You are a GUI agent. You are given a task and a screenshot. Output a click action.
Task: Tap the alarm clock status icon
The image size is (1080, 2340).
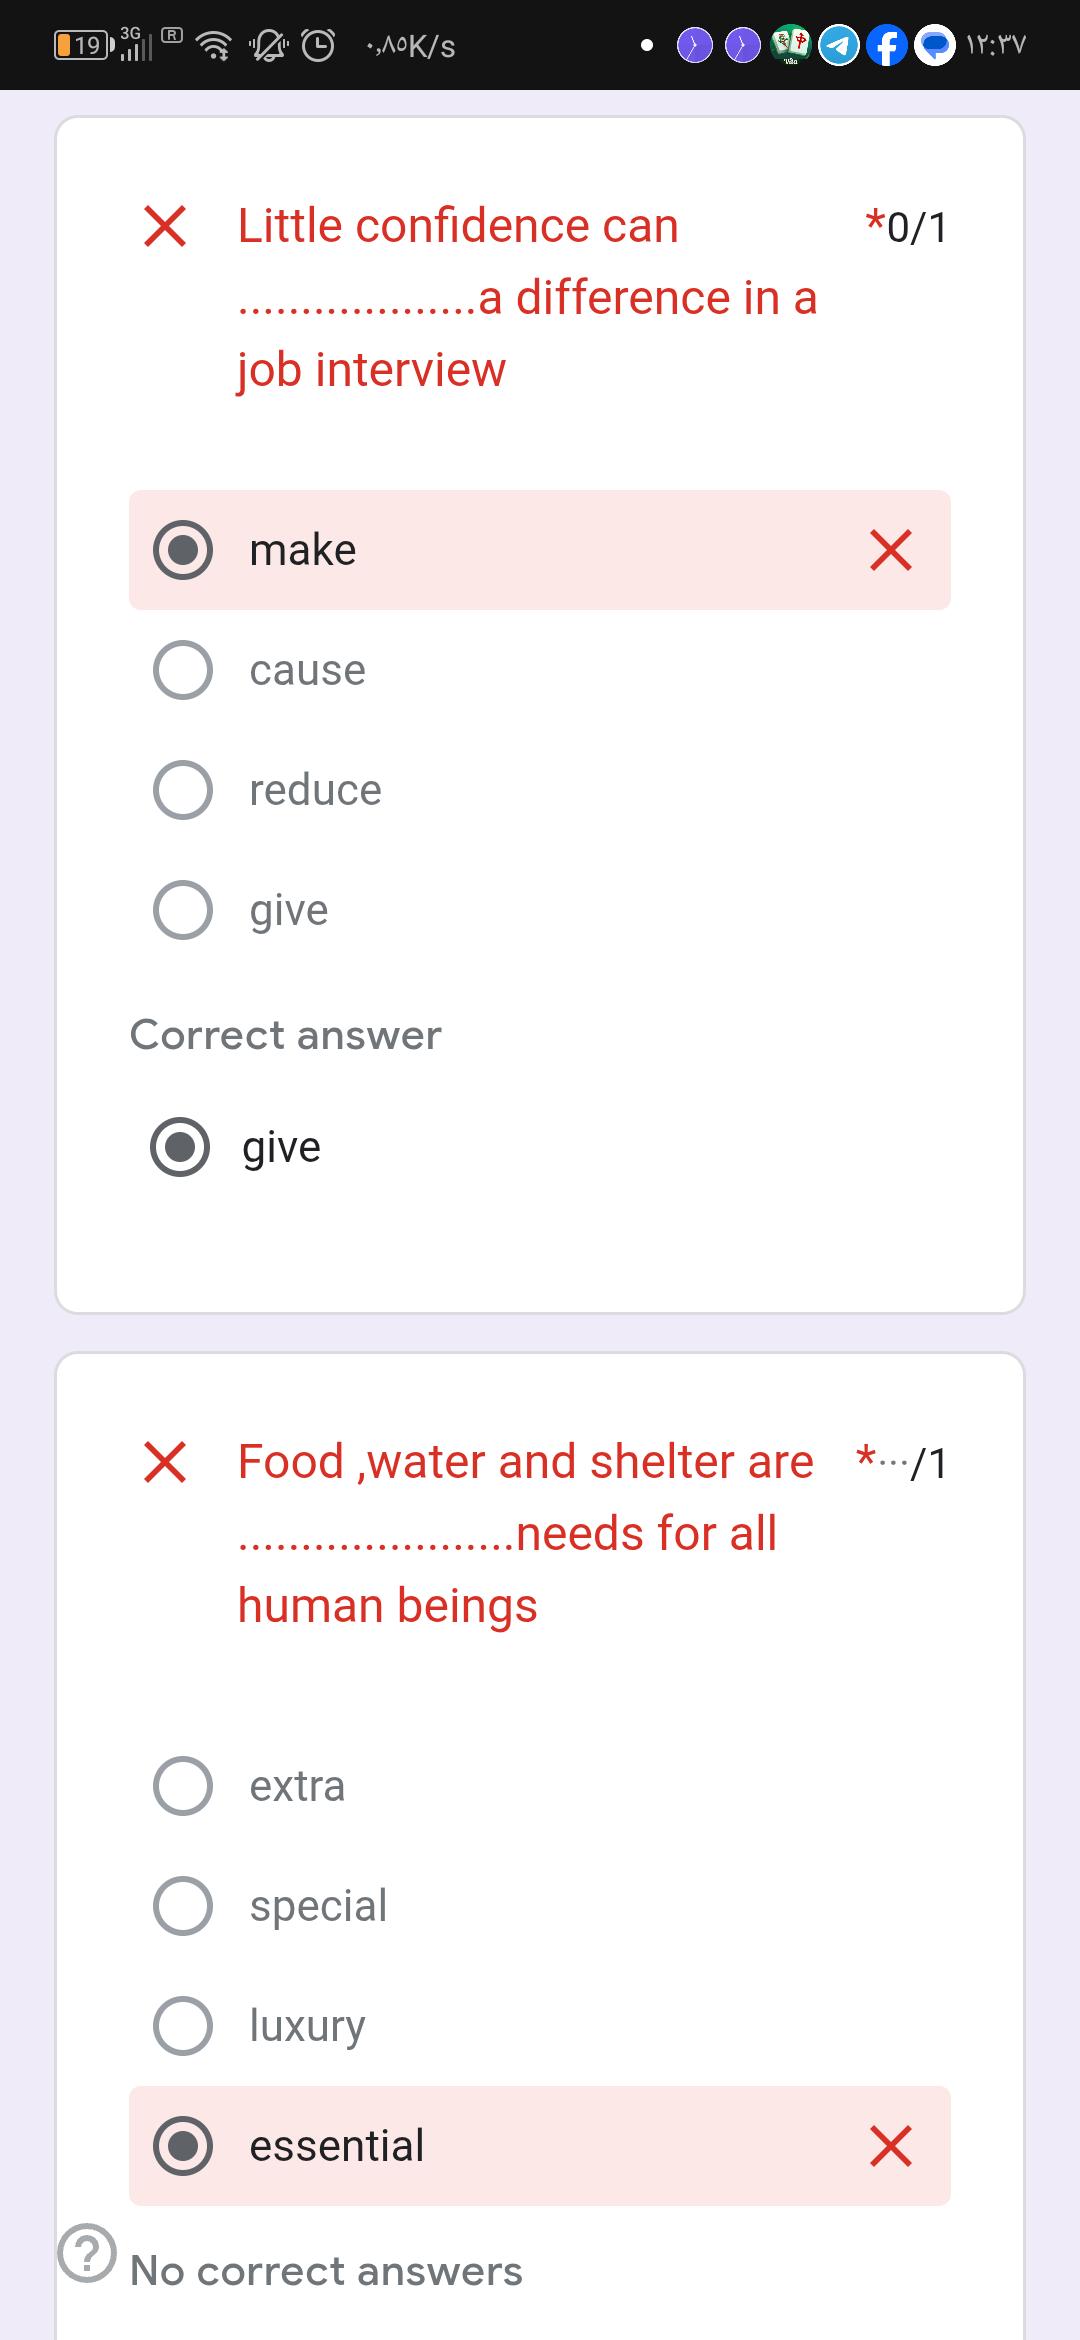(x=318, y=45)
